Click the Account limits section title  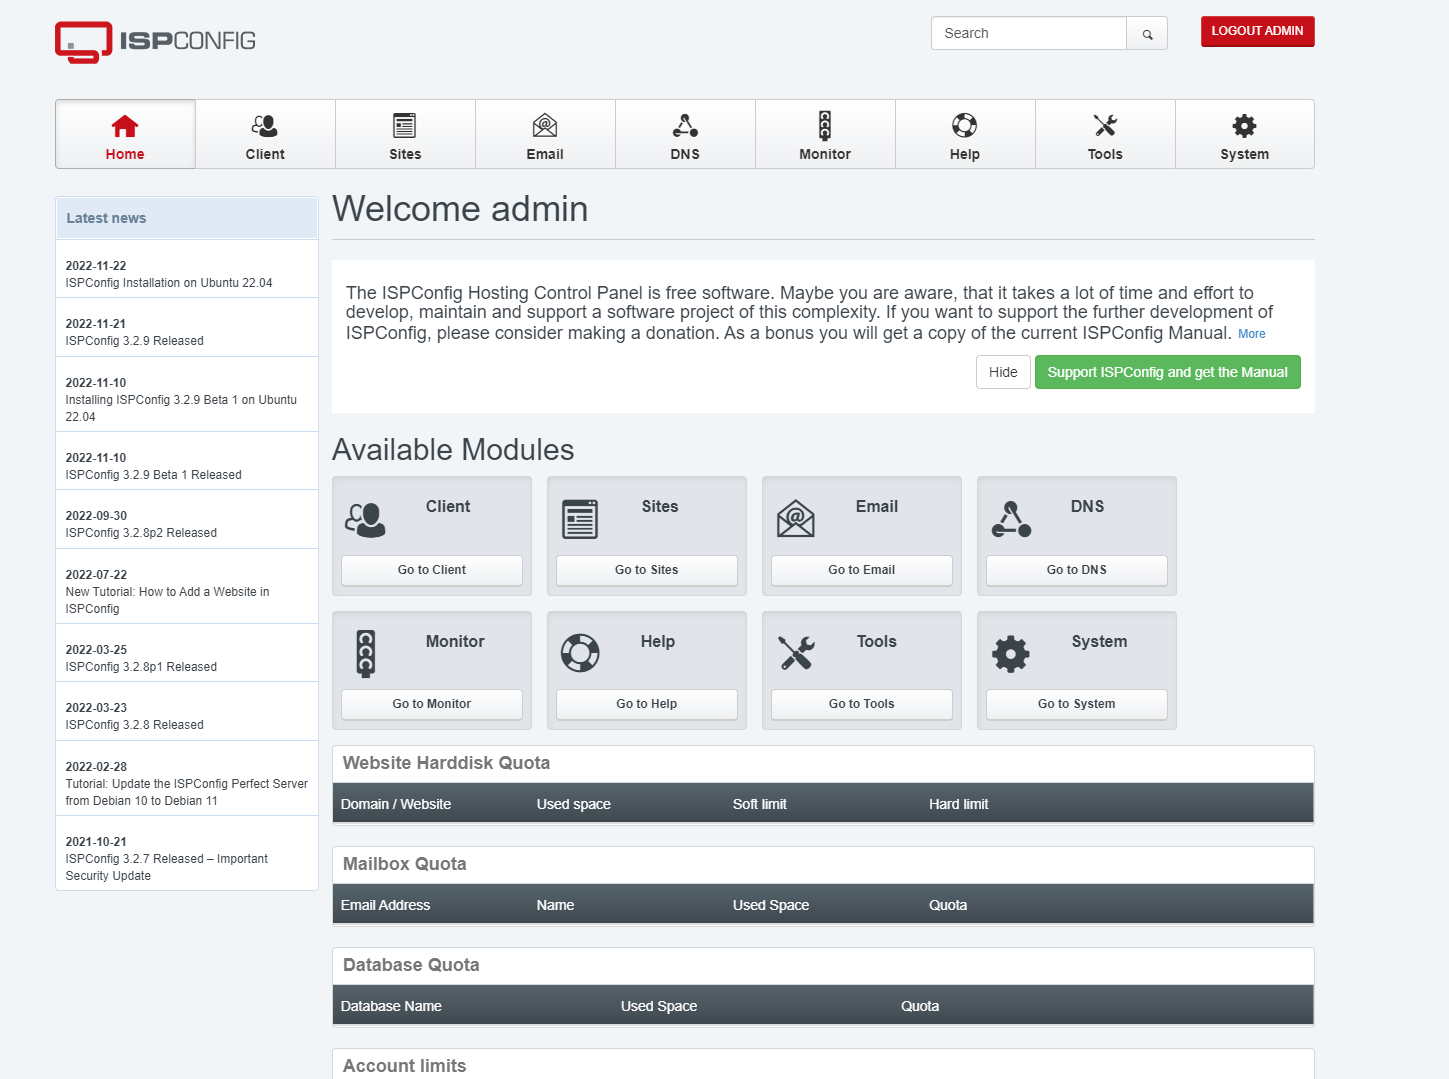point(404,1066)
